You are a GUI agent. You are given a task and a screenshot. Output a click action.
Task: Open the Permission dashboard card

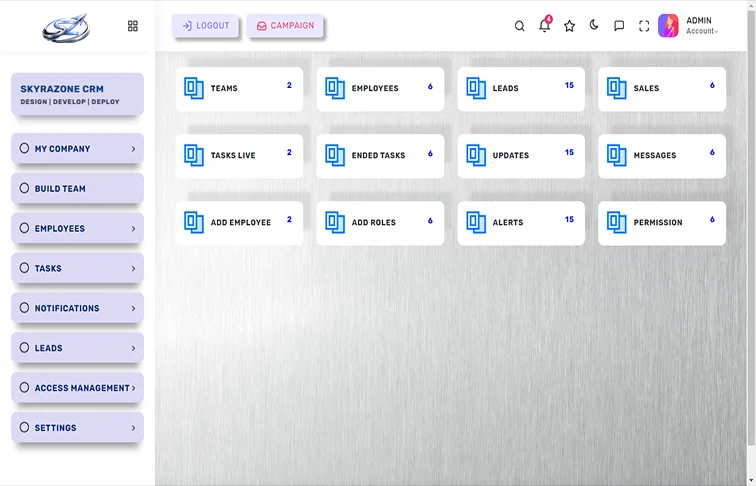pyautogui.click(x=662, y=223)
